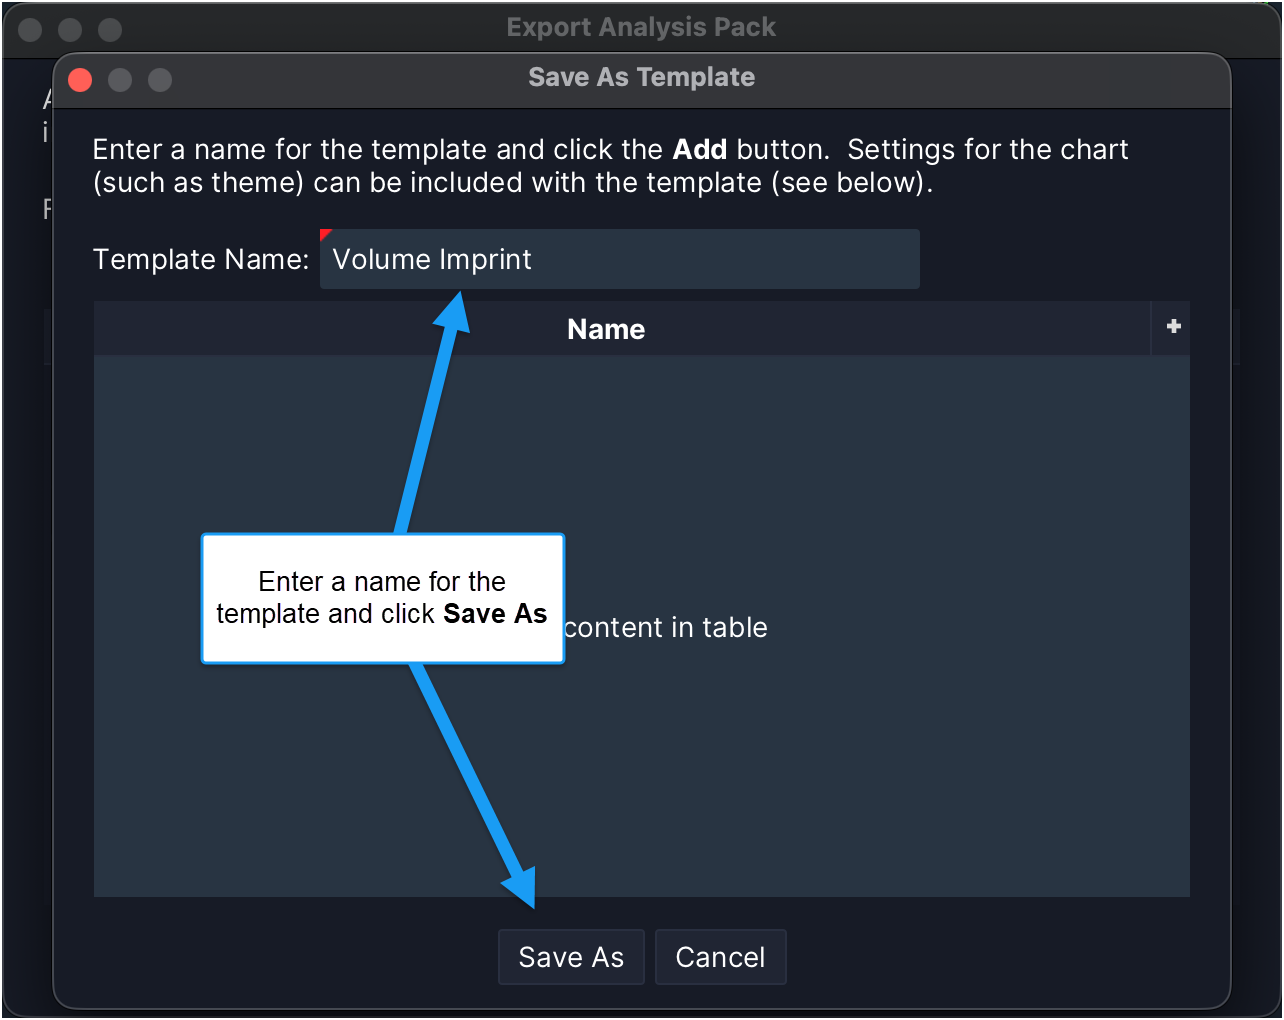Select the Name column header

(x=606, y=329)
